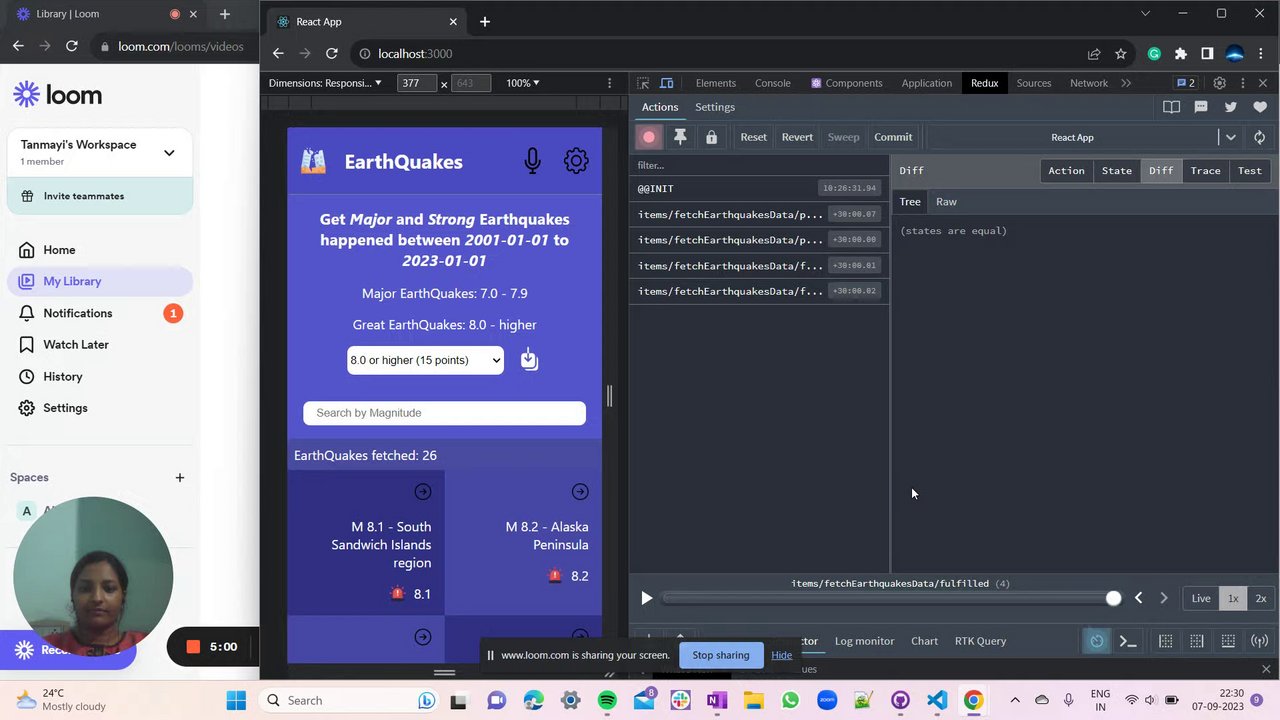Open Redux DevTools documentation book icon
Image resolution: width=1280 pixels, height=720 pixels.
(x=1171, y=107)
